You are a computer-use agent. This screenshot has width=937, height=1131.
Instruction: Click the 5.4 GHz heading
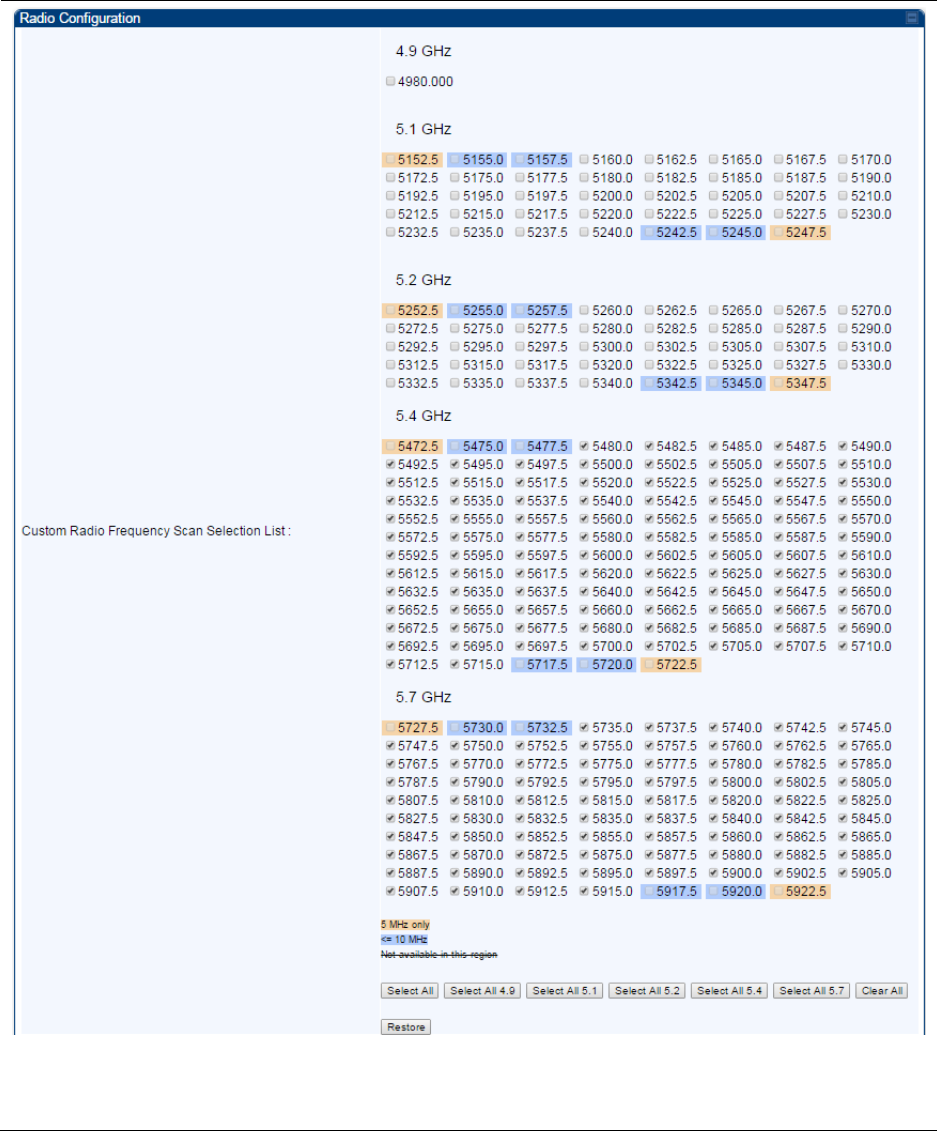tap(423, 416)
